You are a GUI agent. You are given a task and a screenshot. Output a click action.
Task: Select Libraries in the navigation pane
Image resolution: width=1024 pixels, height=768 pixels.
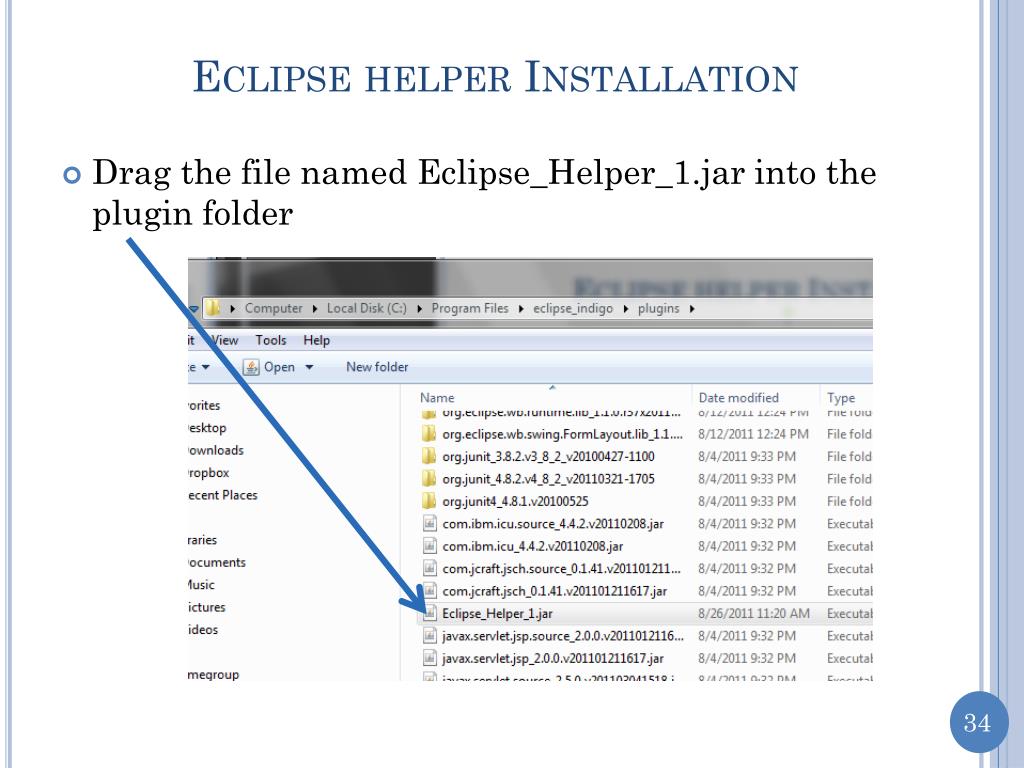[x=202, y=540]
